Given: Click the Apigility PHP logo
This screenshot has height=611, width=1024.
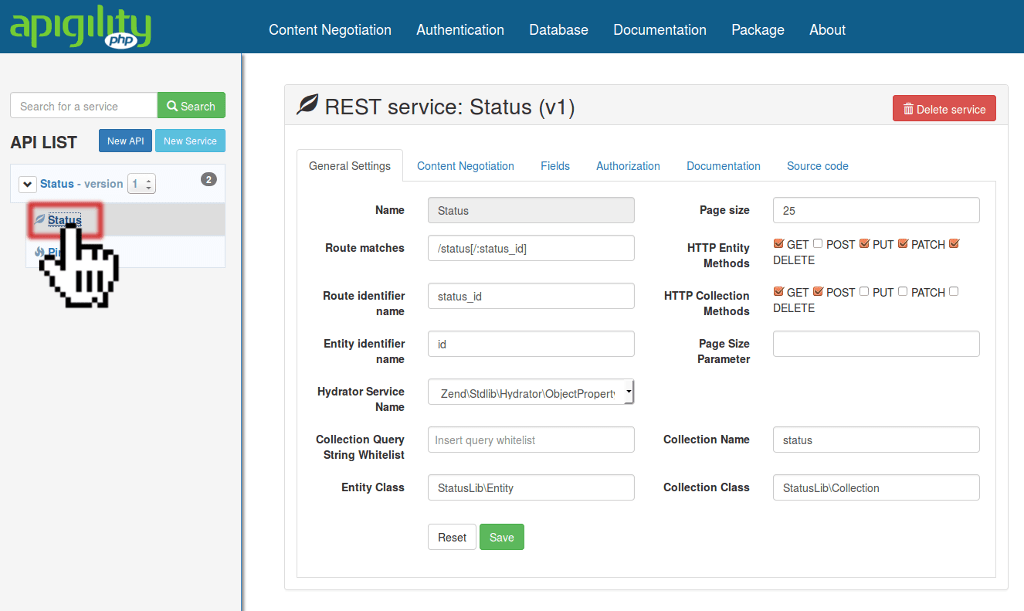Looking at the screenshot, I should click(x=80, y=29).
